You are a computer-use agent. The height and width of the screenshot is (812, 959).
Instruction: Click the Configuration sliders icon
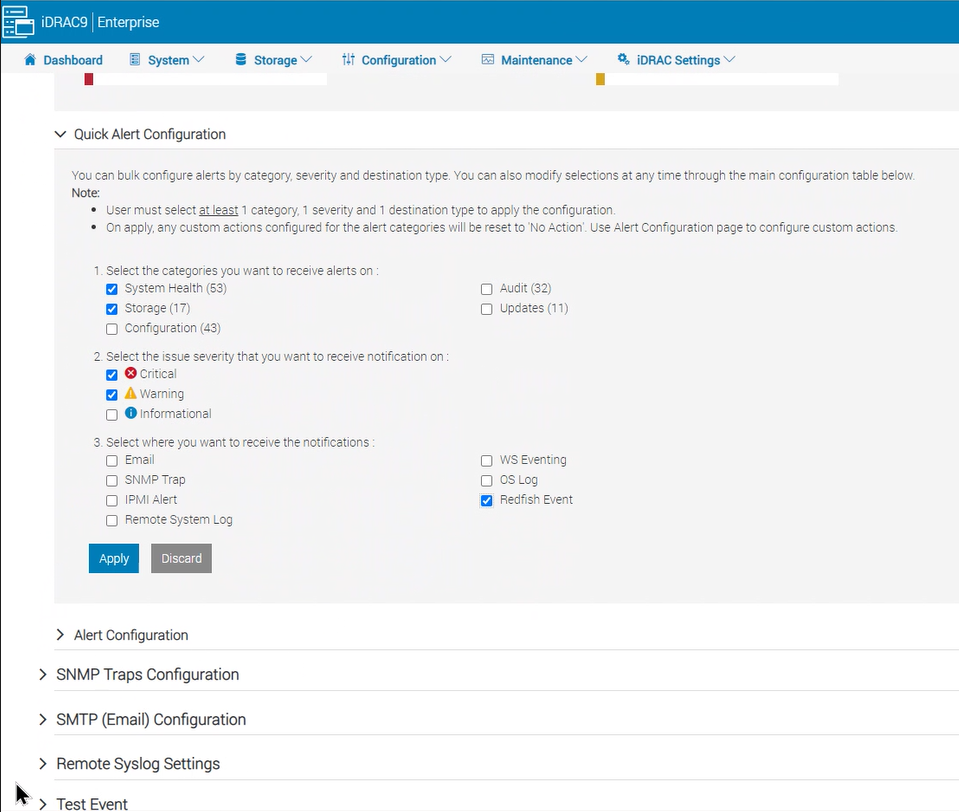click(350, 60)
